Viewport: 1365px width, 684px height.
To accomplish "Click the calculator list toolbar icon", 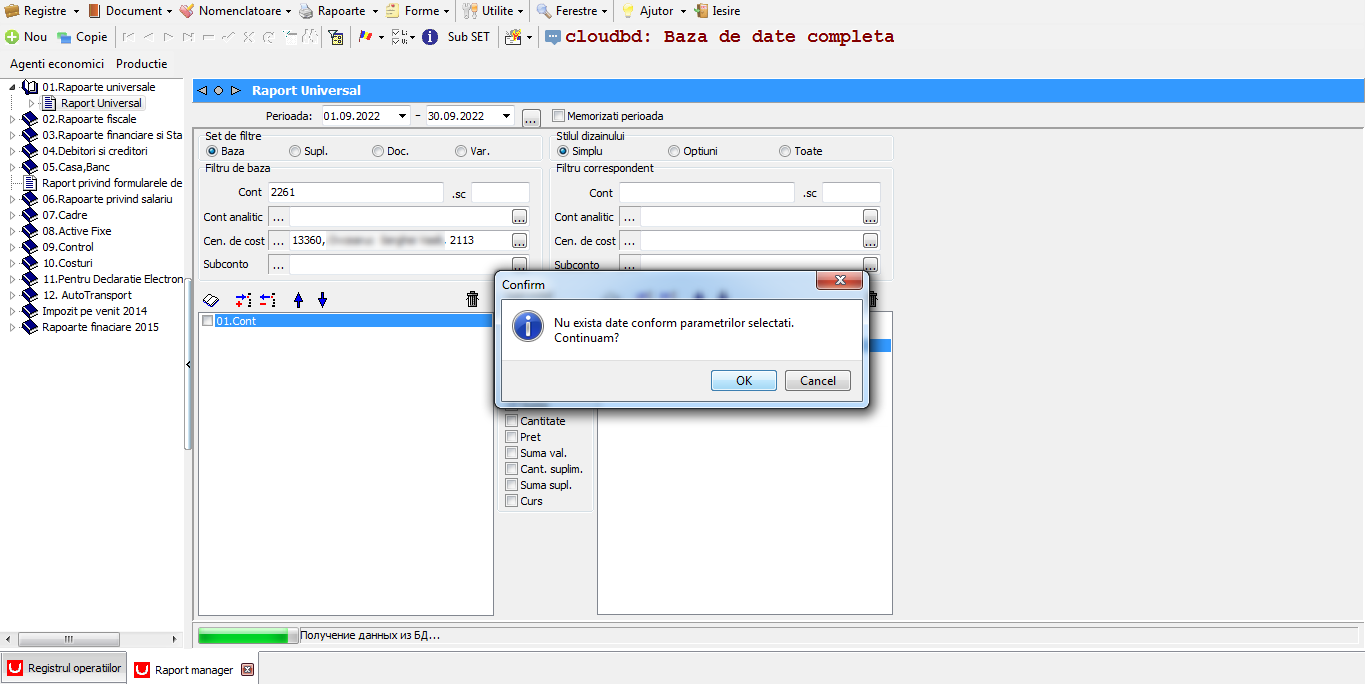I will point(336,37).
